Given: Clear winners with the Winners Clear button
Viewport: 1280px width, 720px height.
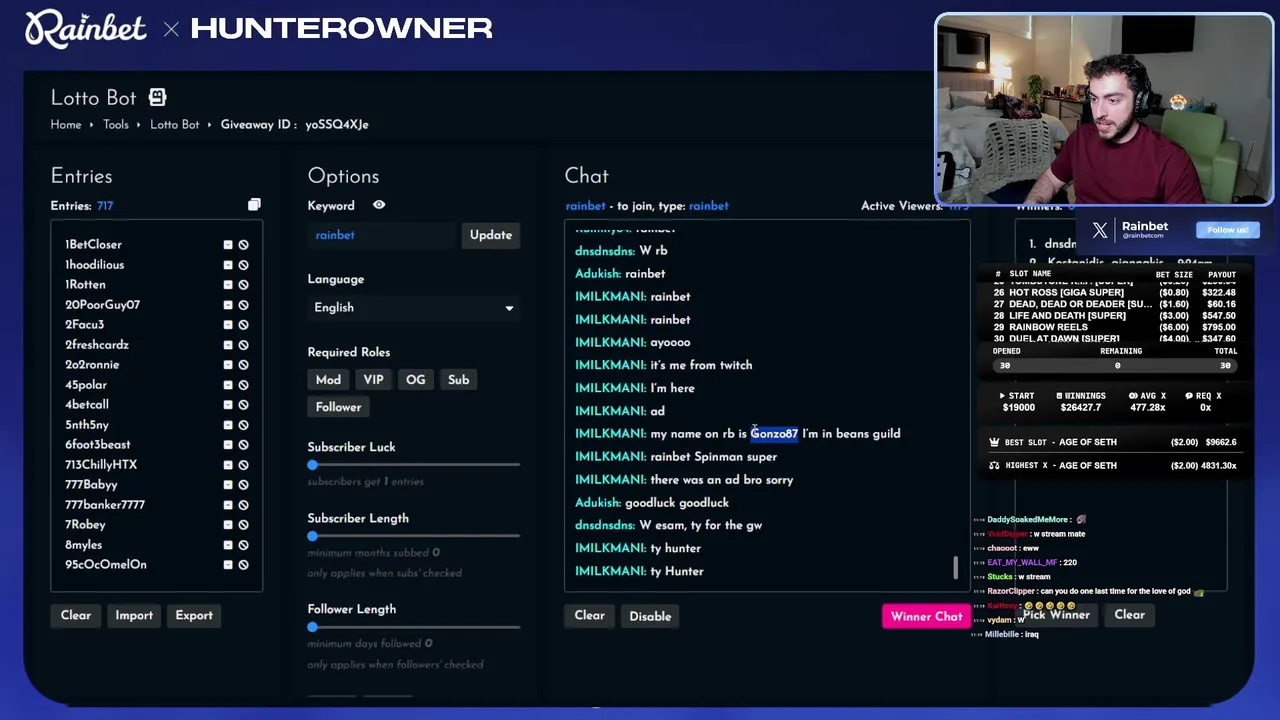Looking at the screenshot, I should point(1129,614).
